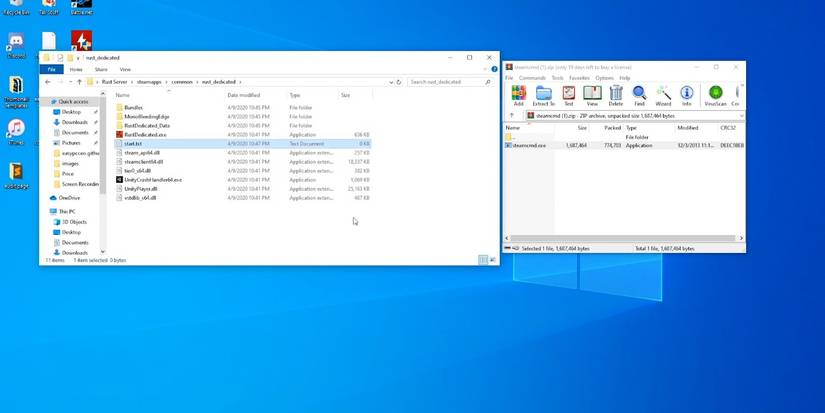Viewport: 825px width, 413px height.
Task: Run the WinRAR Test archive tool
Action: coord(568,96)
